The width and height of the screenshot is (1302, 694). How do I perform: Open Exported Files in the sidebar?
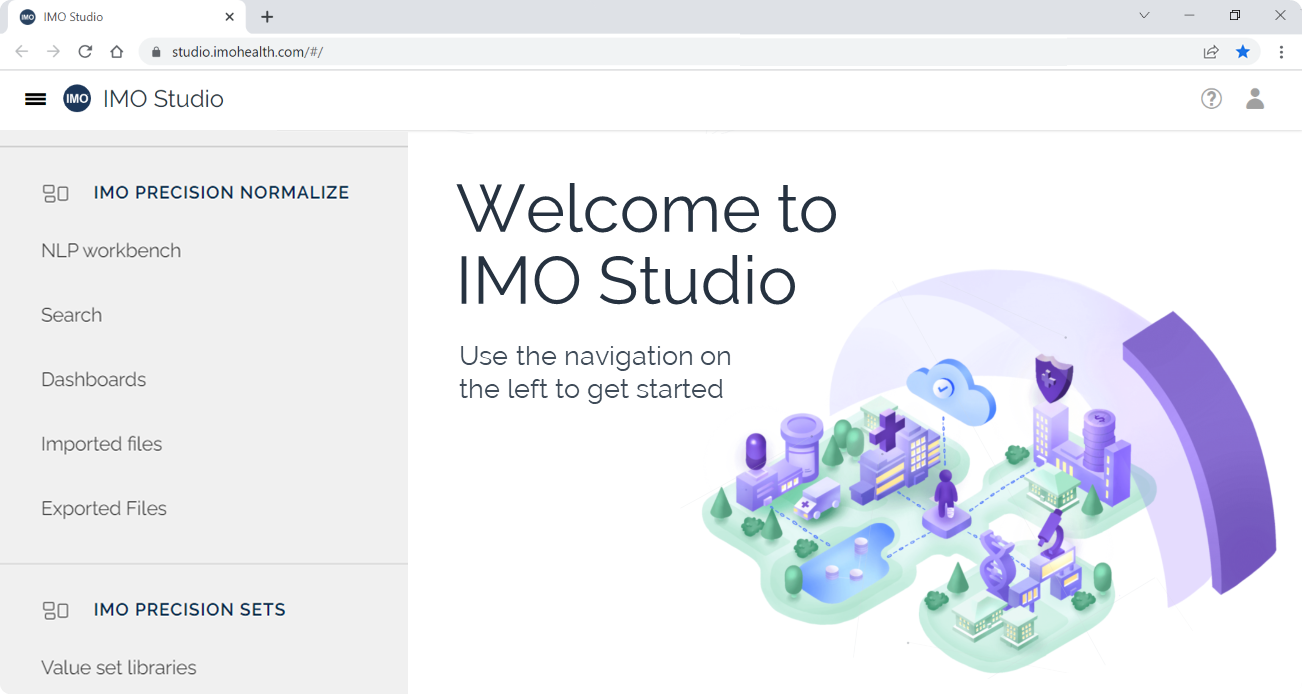coord(104,509)
